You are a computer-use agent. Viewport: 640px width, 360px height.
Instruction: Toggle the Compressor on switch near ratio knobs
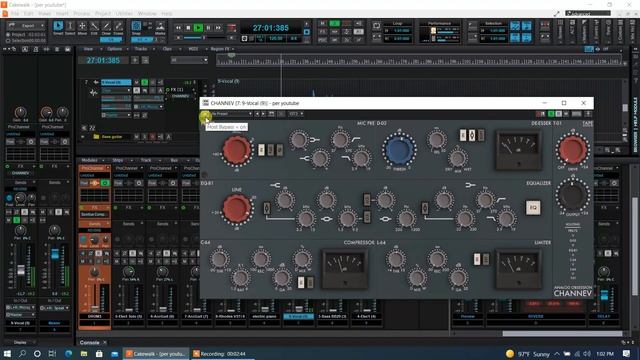301,282
